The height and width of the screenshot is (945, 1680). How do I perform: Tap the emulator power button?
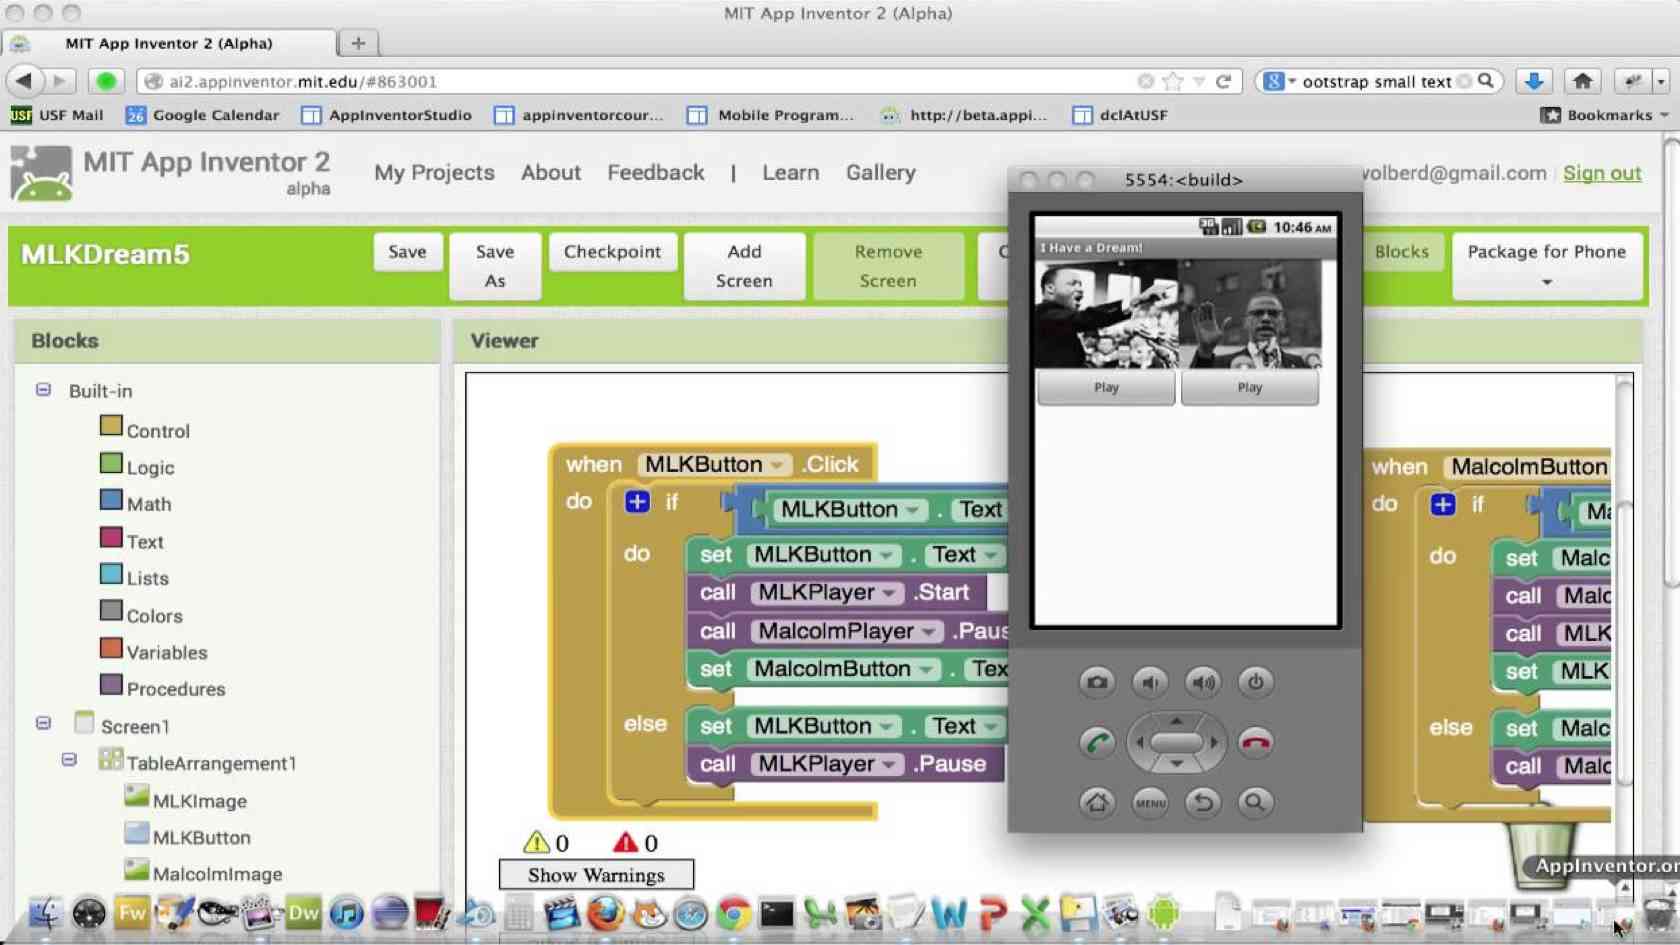click(1255, 682)
